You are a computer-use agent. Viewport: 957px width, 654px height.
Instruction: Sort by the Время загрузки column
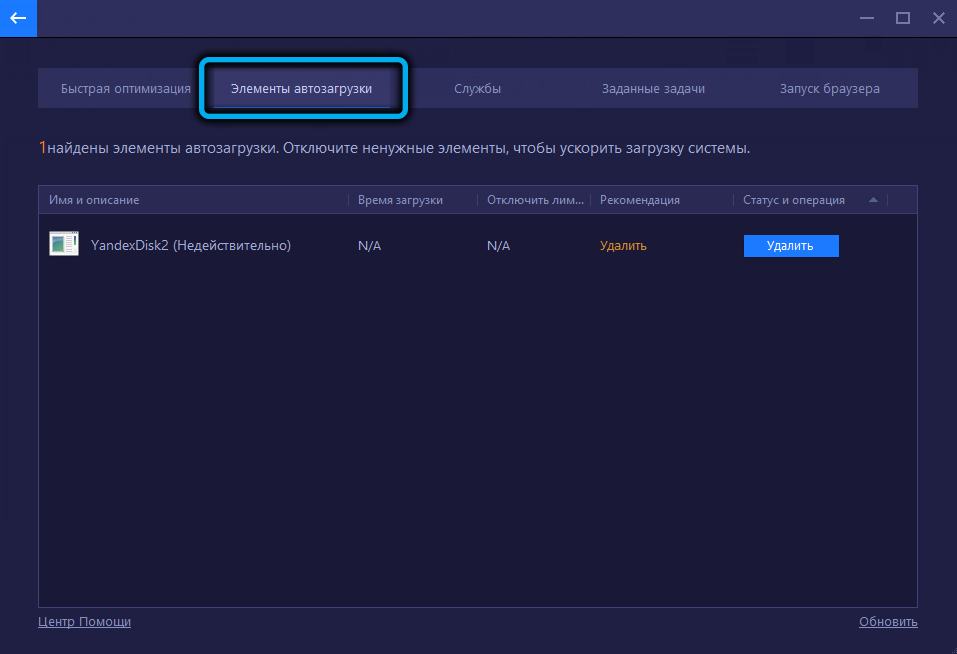point(400,200)
